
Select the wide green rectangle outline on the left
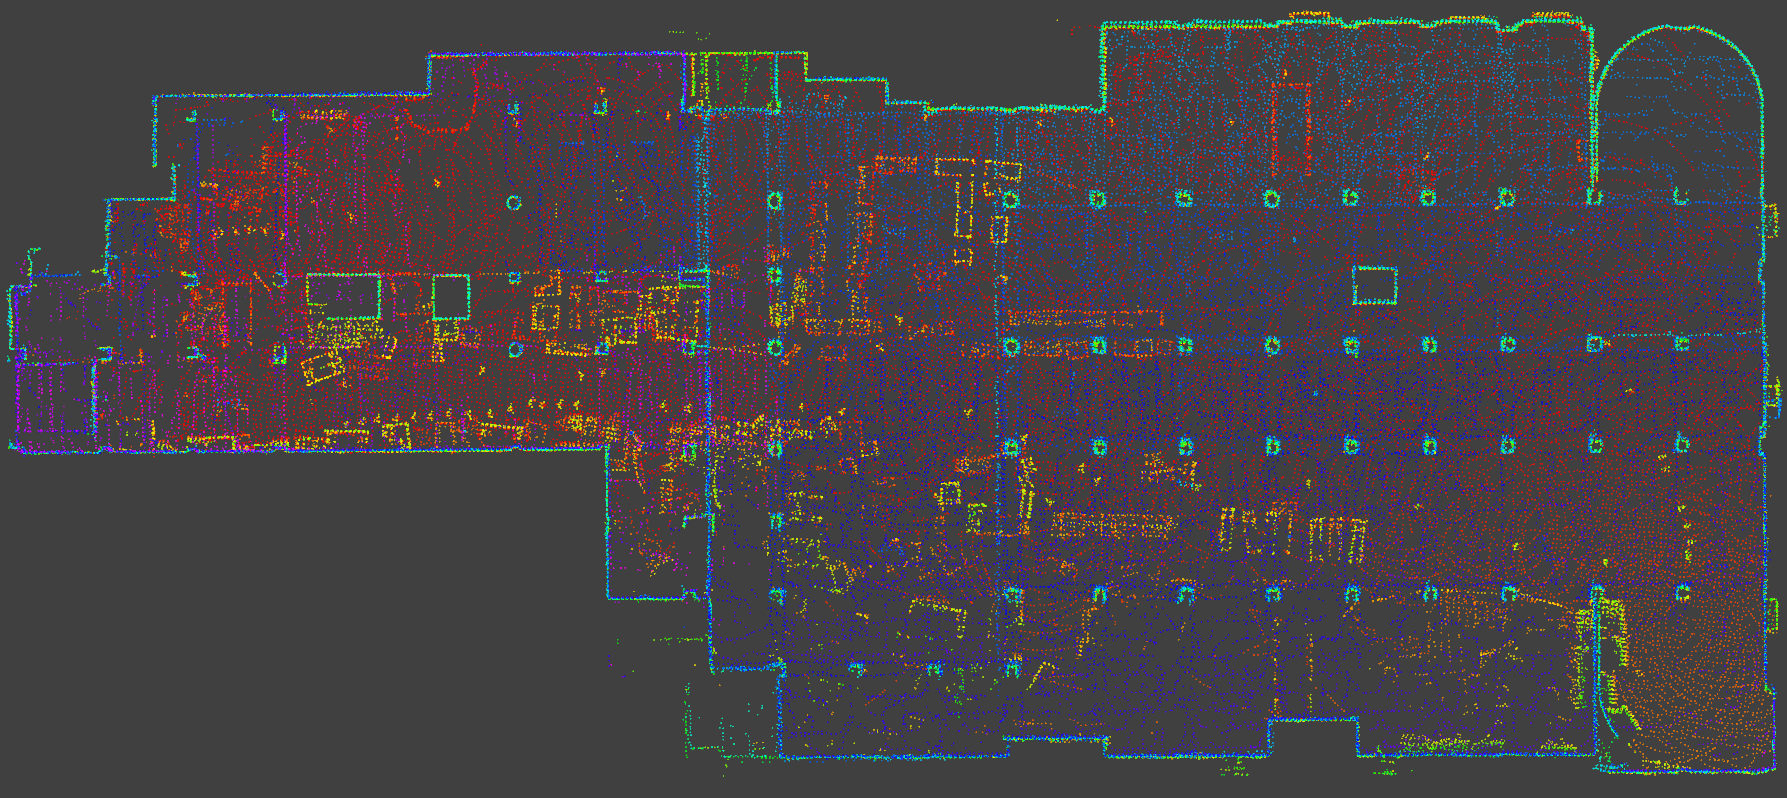344,296
